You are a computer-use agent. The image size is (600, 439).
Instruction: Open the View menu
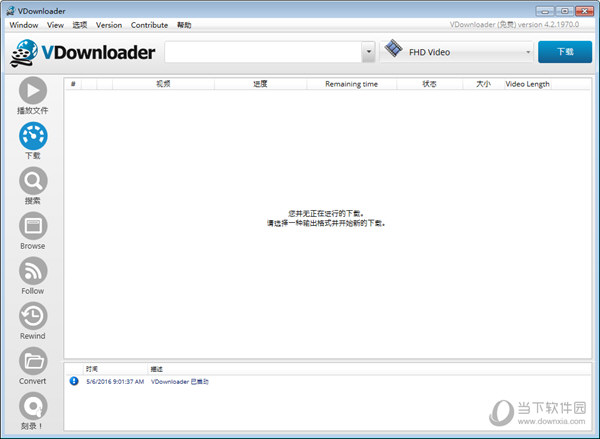[x=55, y=25]
